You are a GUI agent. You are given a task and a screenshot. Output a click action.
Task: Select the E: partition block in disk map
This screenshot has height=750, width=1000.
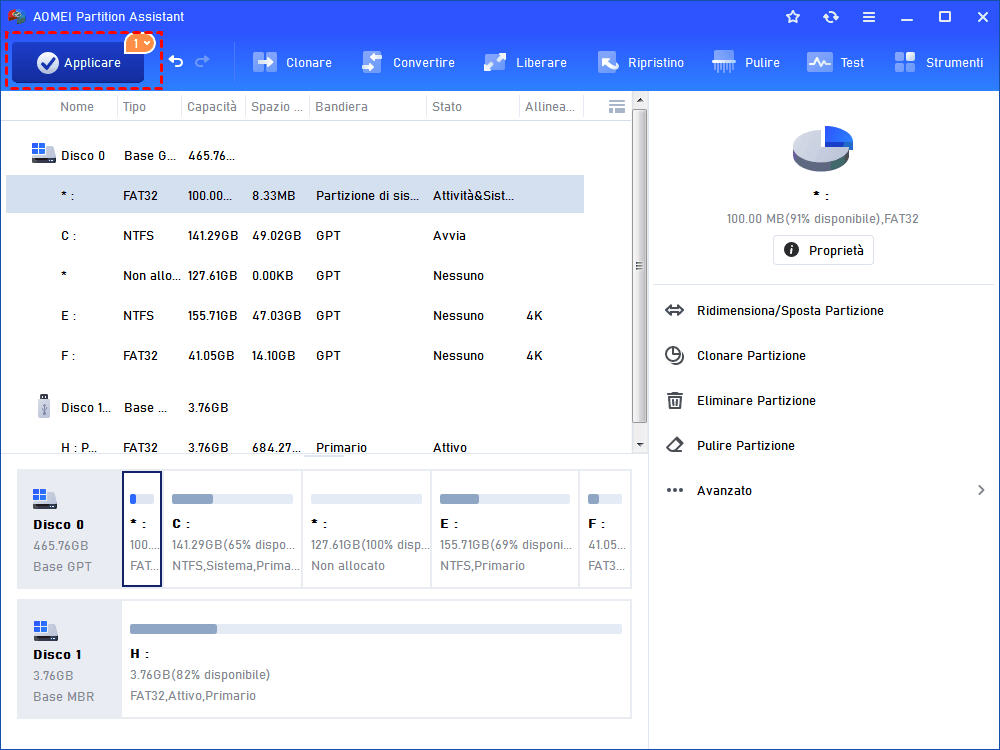point(505,529)
